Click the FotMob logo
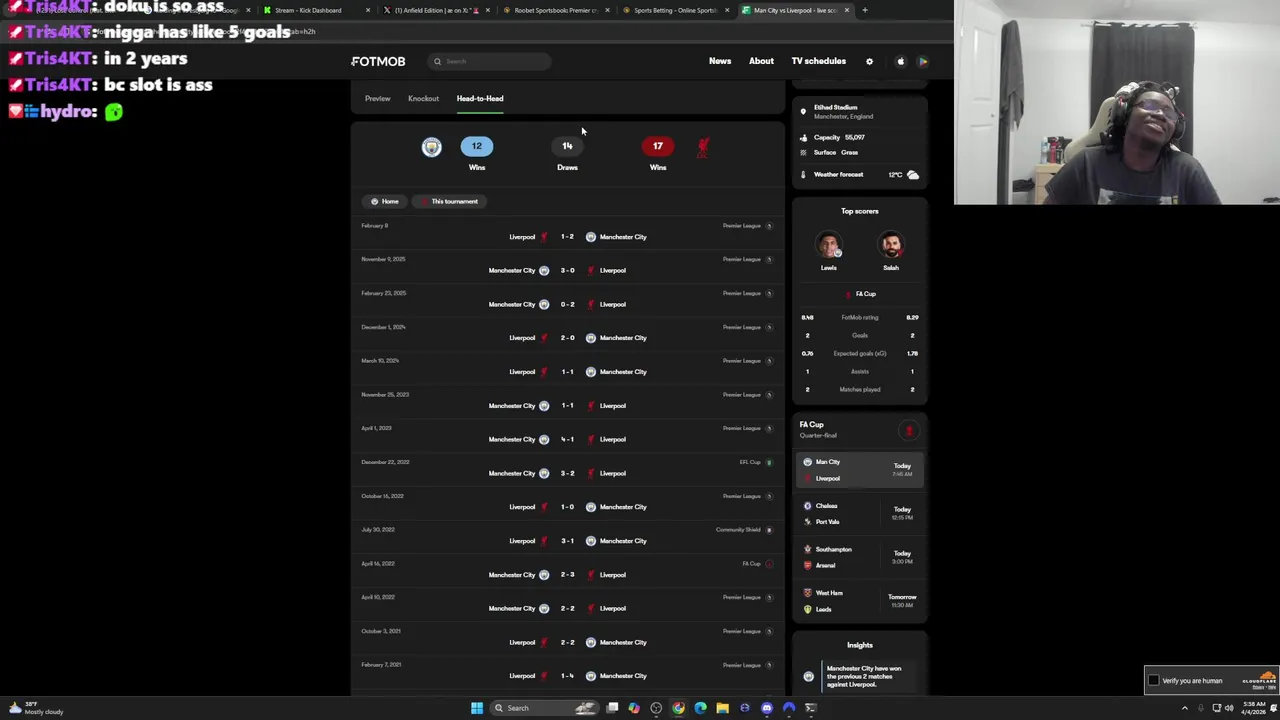This screenshot has width=1280, height=720. pos(378,62)
